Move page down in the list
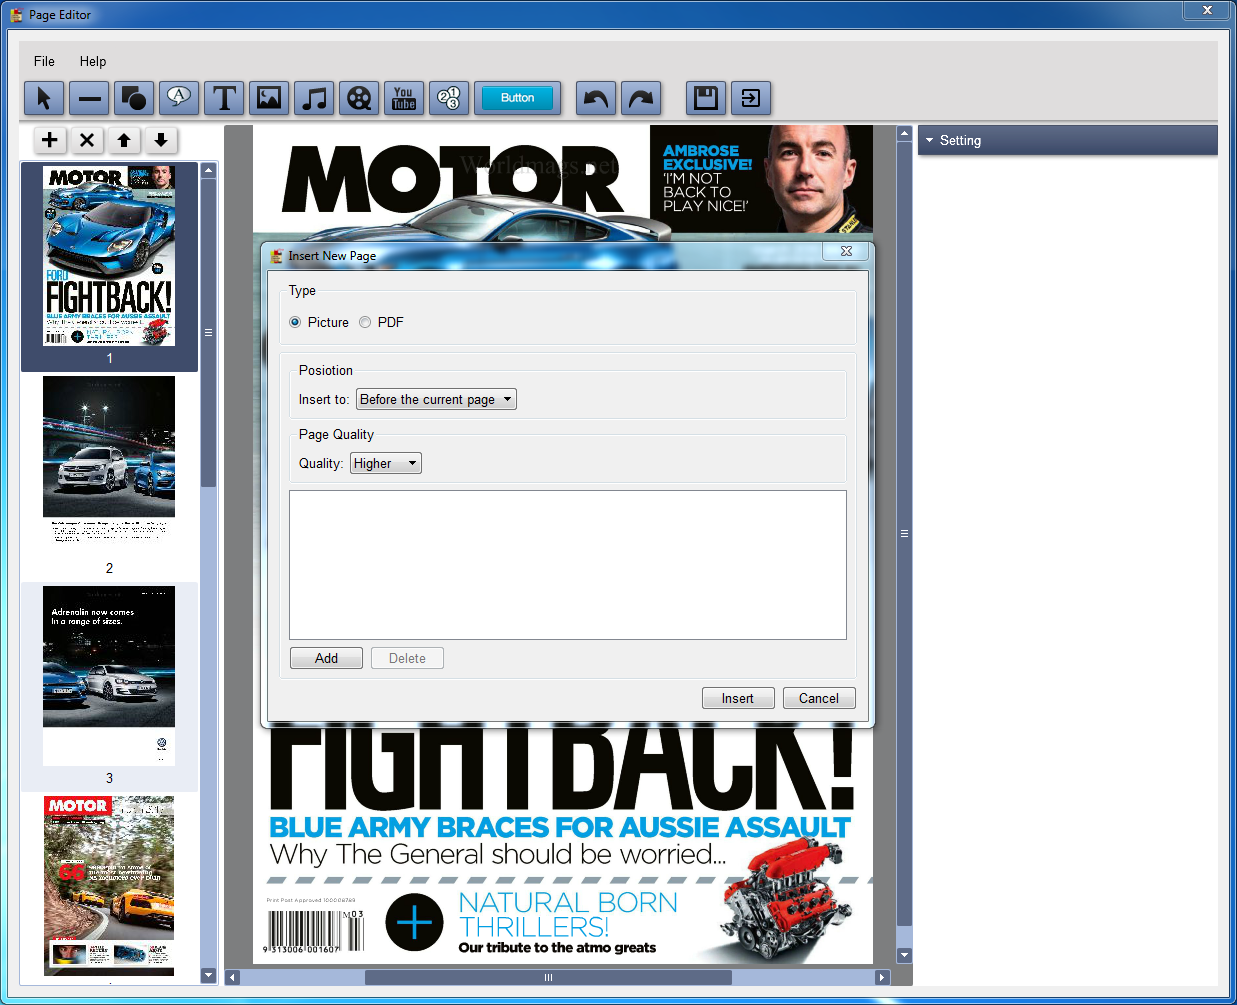This screenshot has height=1005, width=1237. coord(161,140)
